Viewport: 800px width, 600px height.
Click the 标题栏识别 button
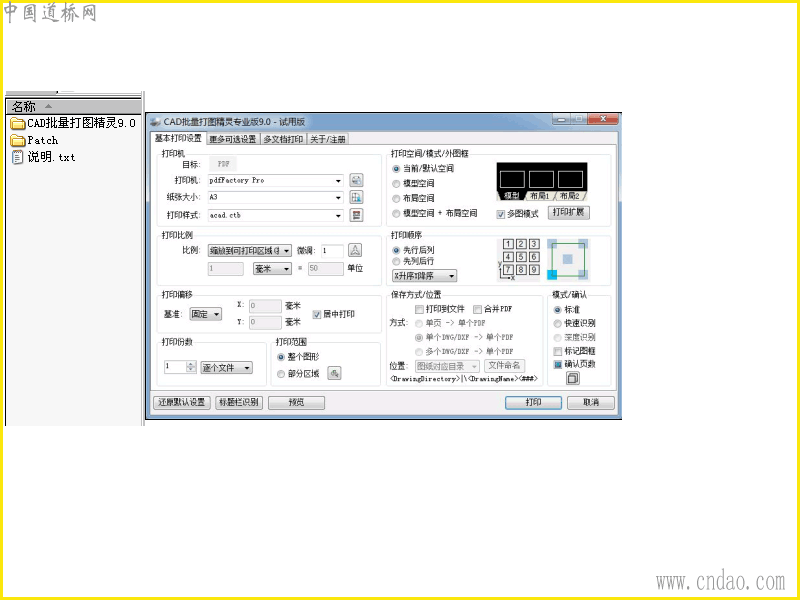tap(239, 402)
